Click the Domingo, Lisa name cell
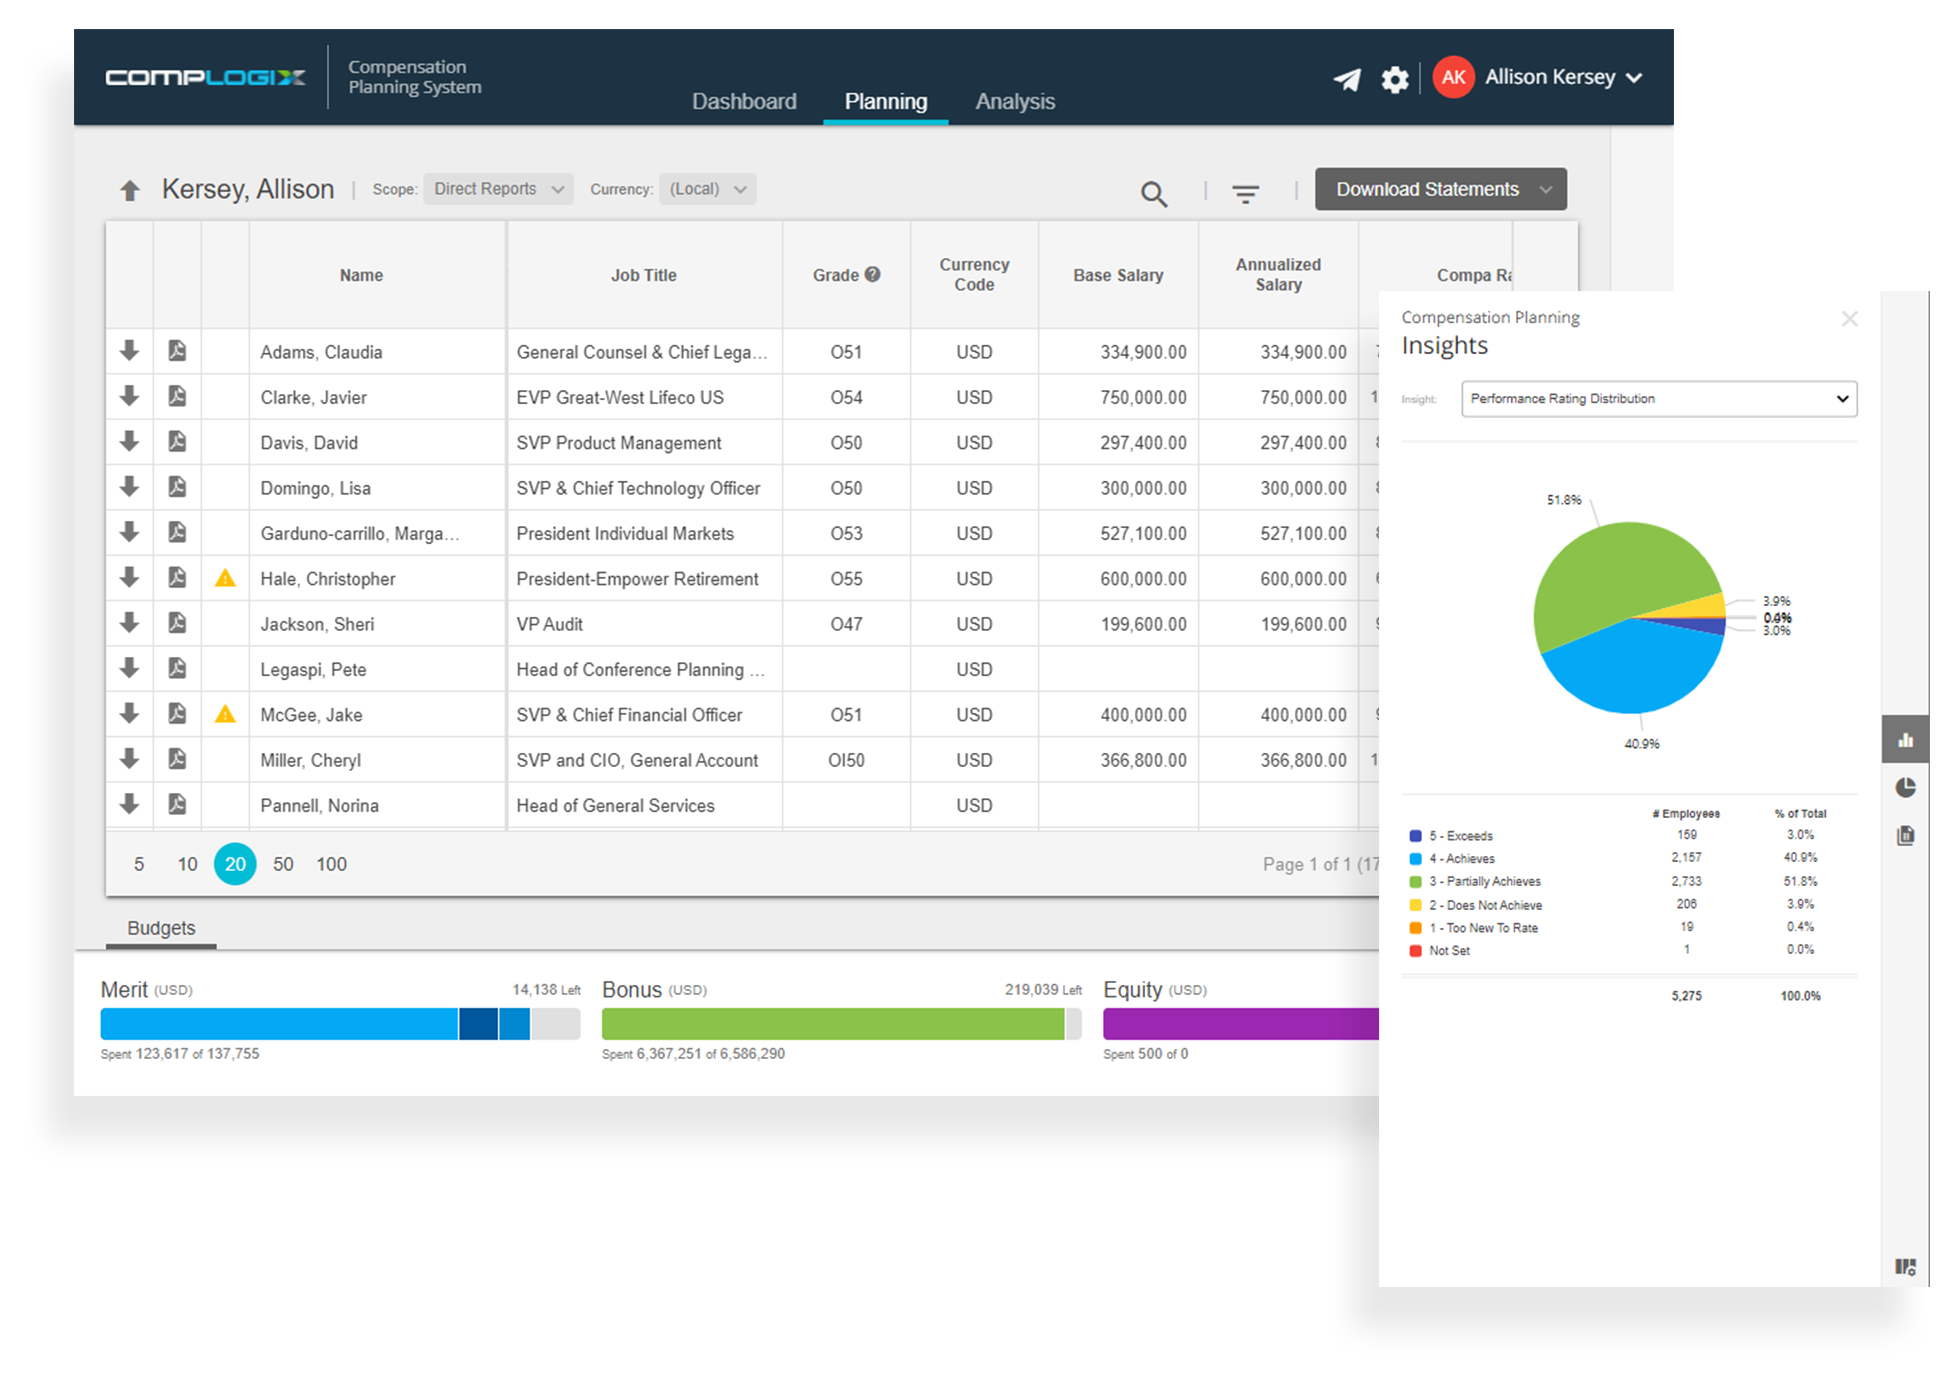 coord(377,488)
